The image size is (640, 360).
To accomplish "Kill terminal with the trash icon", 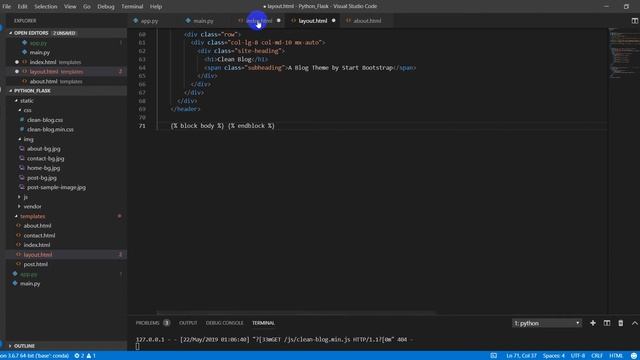I will [620, 323].
